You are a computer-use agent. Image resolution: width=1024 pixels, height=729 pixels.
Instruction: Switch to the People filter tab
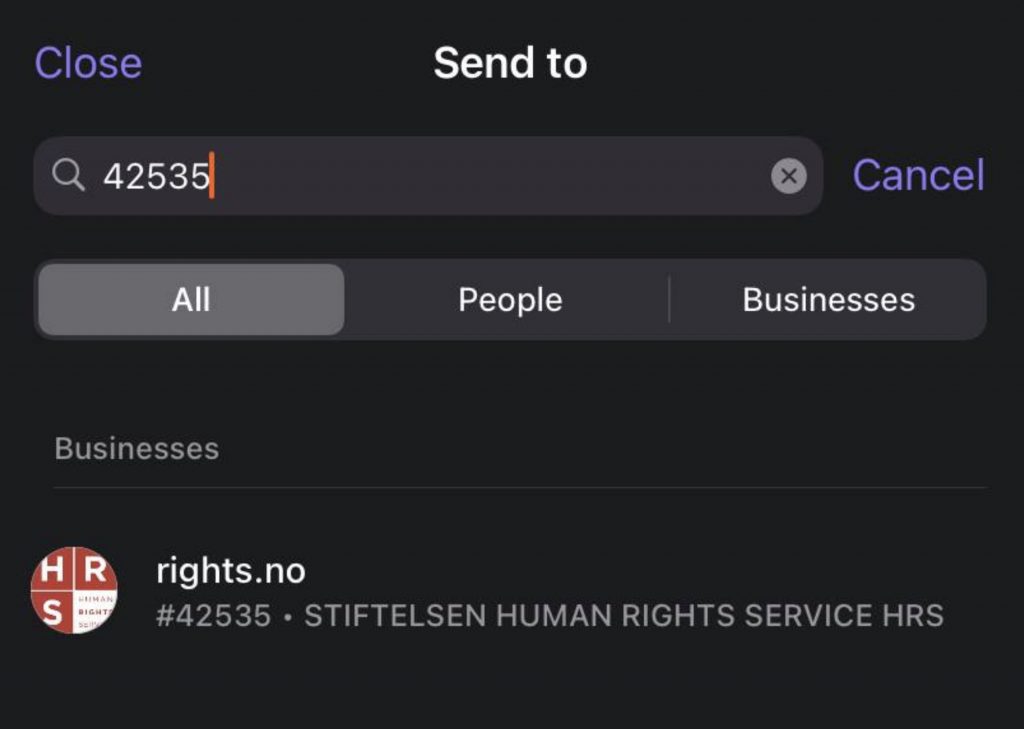[x=510, y=300]
